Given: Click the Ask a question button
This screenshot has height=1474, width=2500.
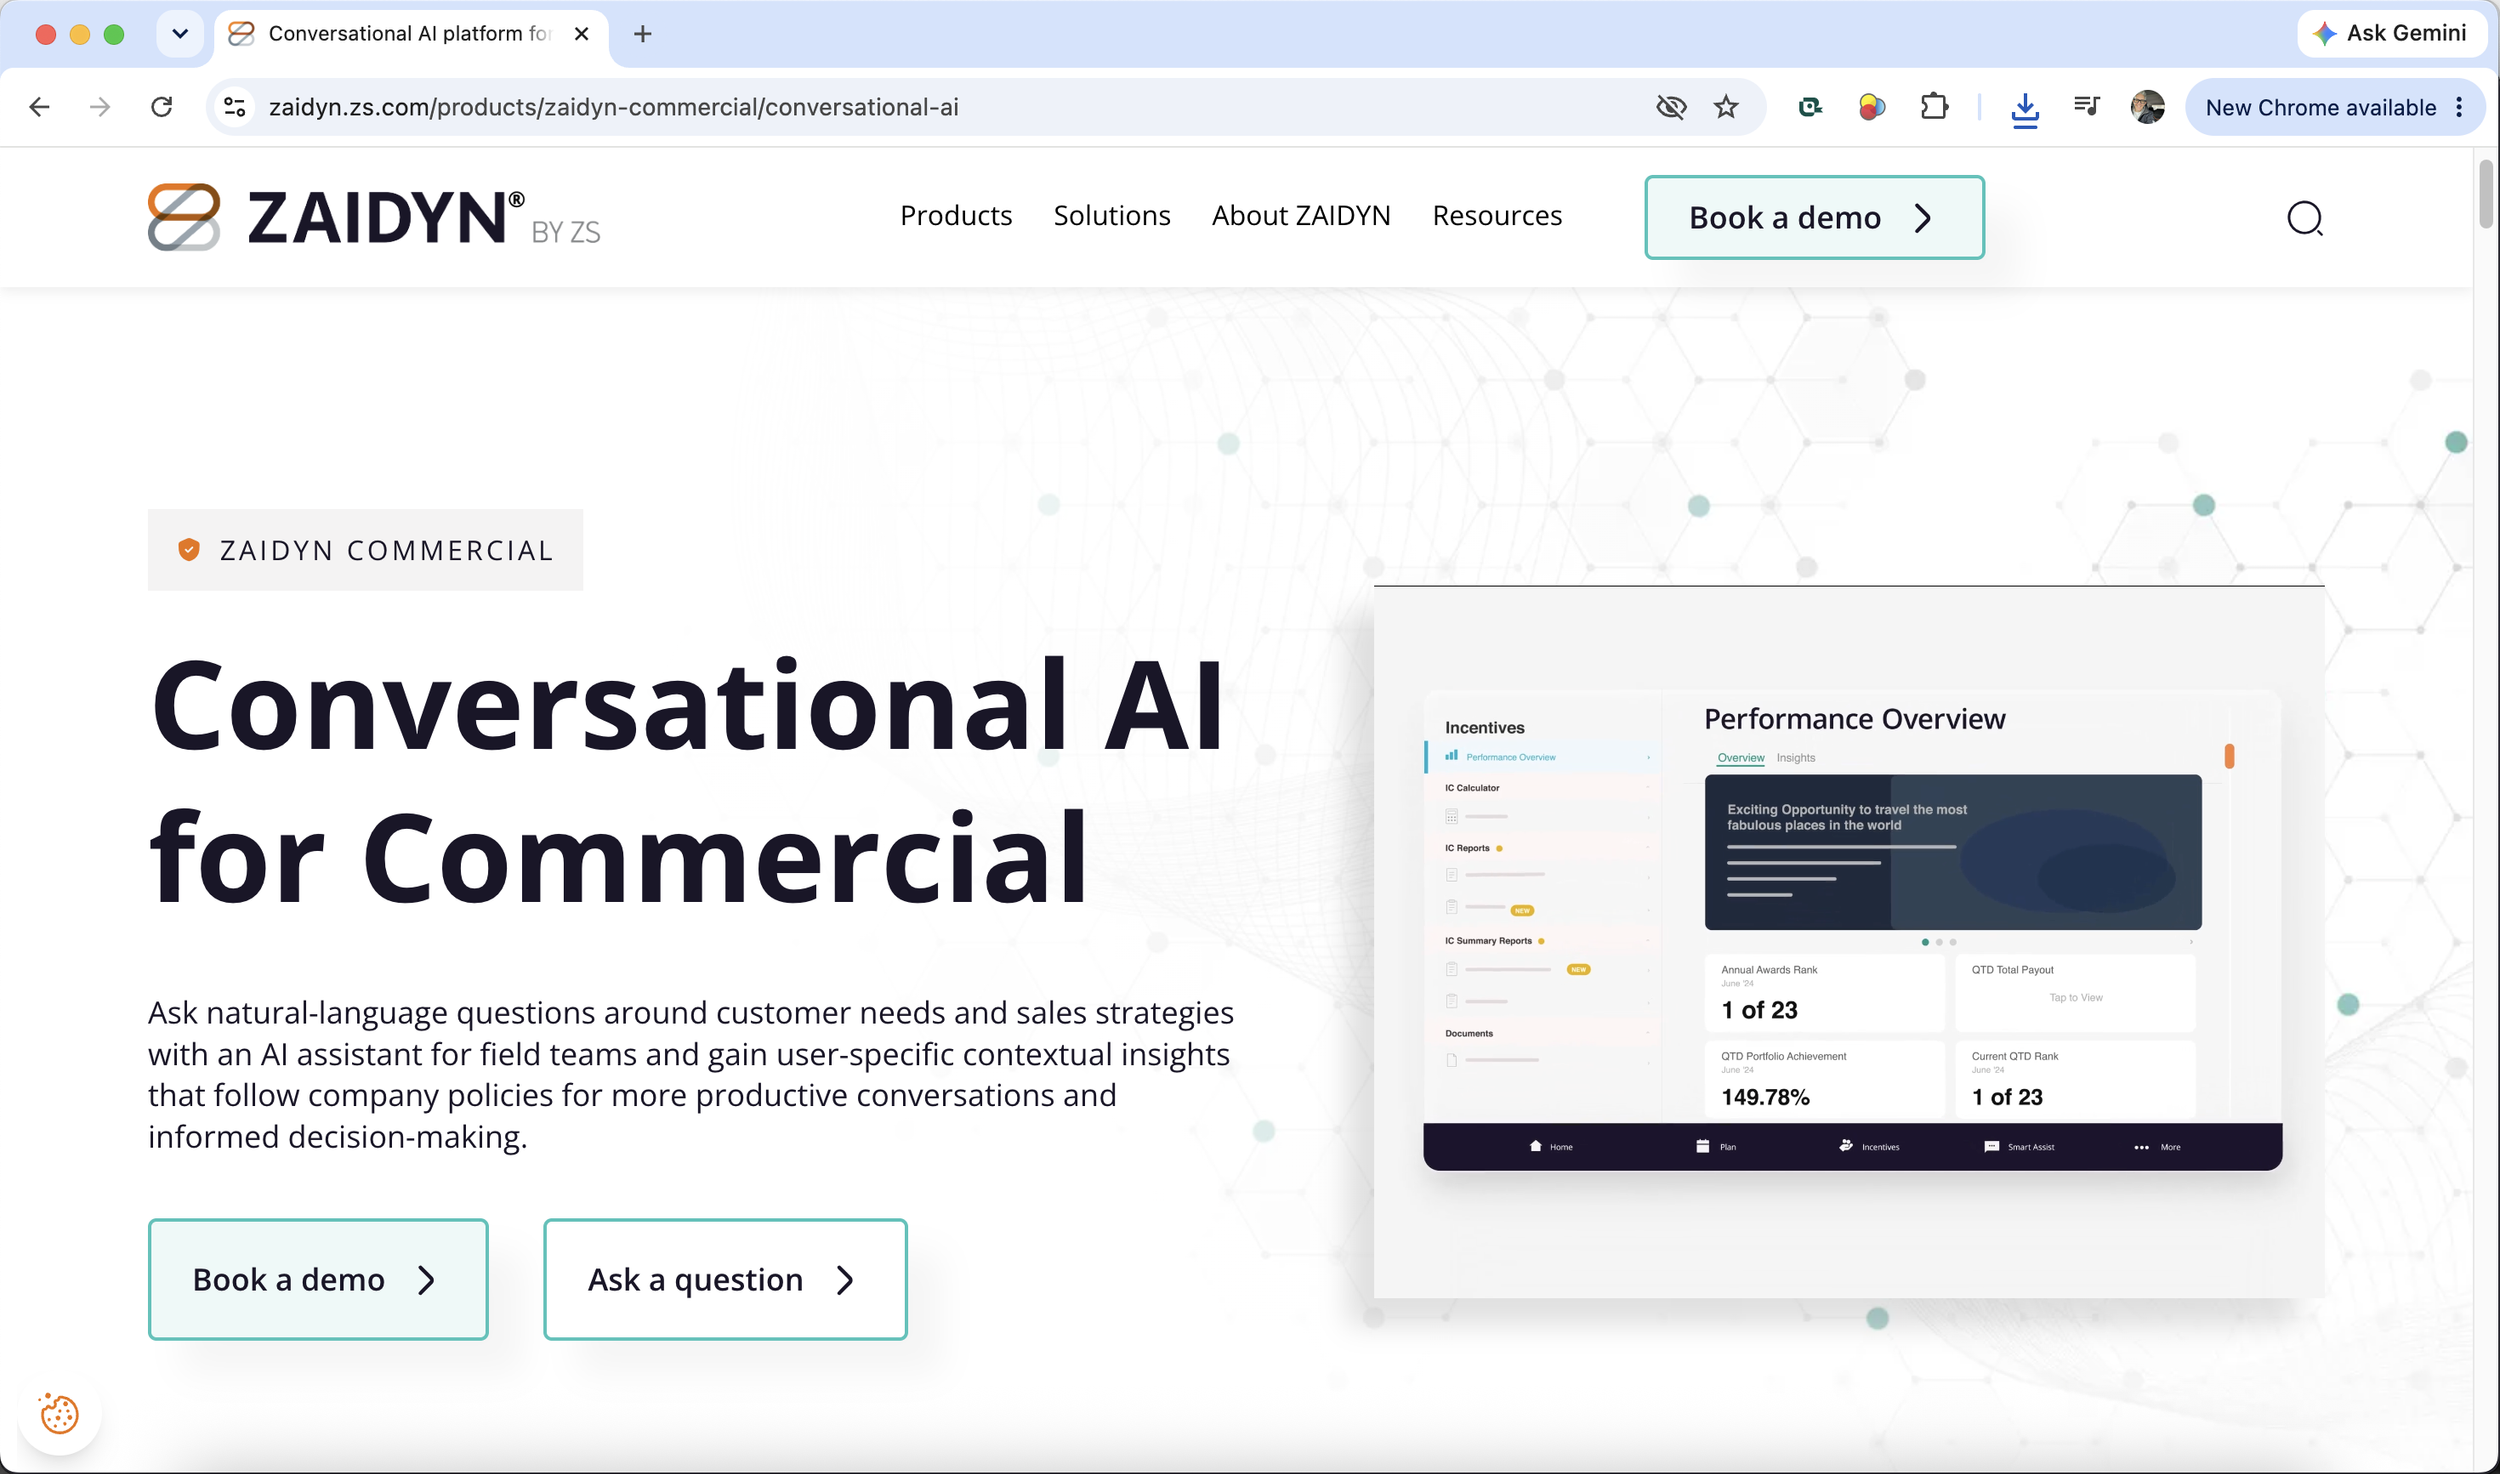Looking at the screenshot, I should [725, 1279].
